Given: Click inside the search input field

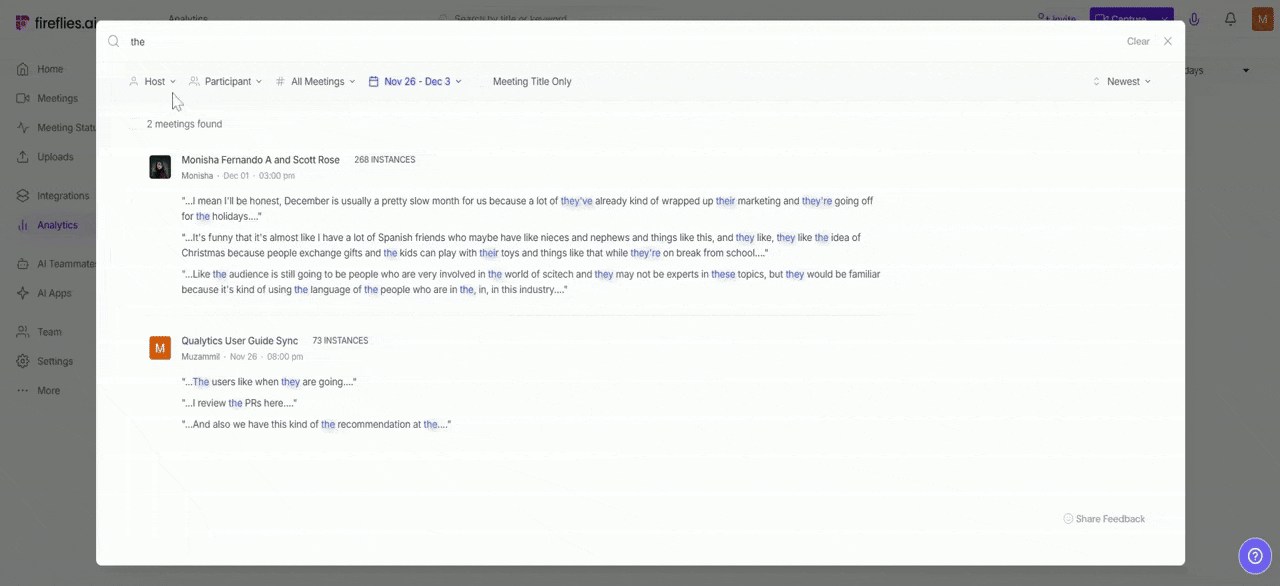Looking at the screenshot, I should (x=300, y=41).
